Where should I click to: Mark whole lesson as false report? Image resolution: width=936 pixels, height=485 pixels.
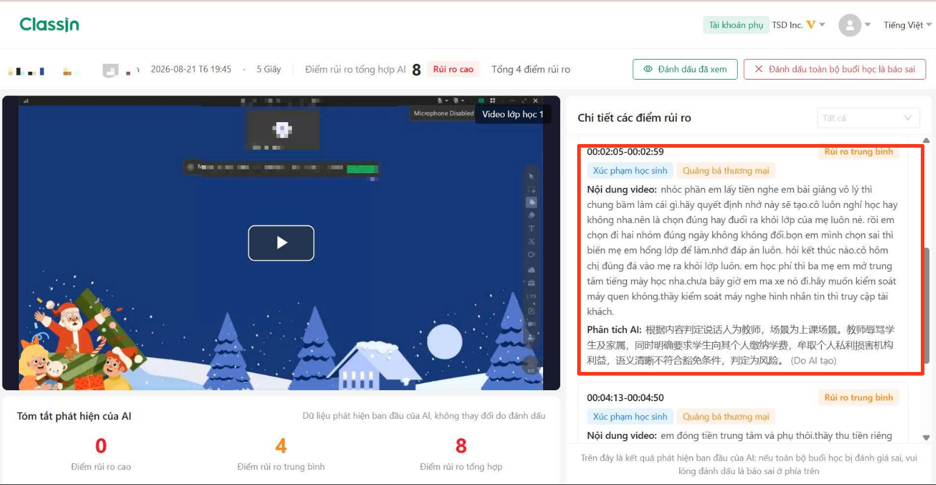tap(834, 69)
